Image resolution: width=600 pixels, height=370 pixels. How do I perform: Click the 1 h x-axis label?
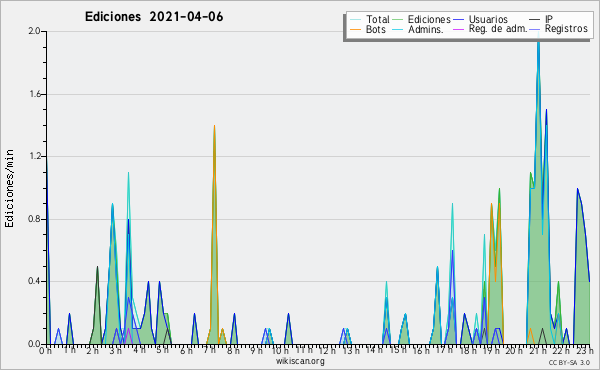[69, 350]
